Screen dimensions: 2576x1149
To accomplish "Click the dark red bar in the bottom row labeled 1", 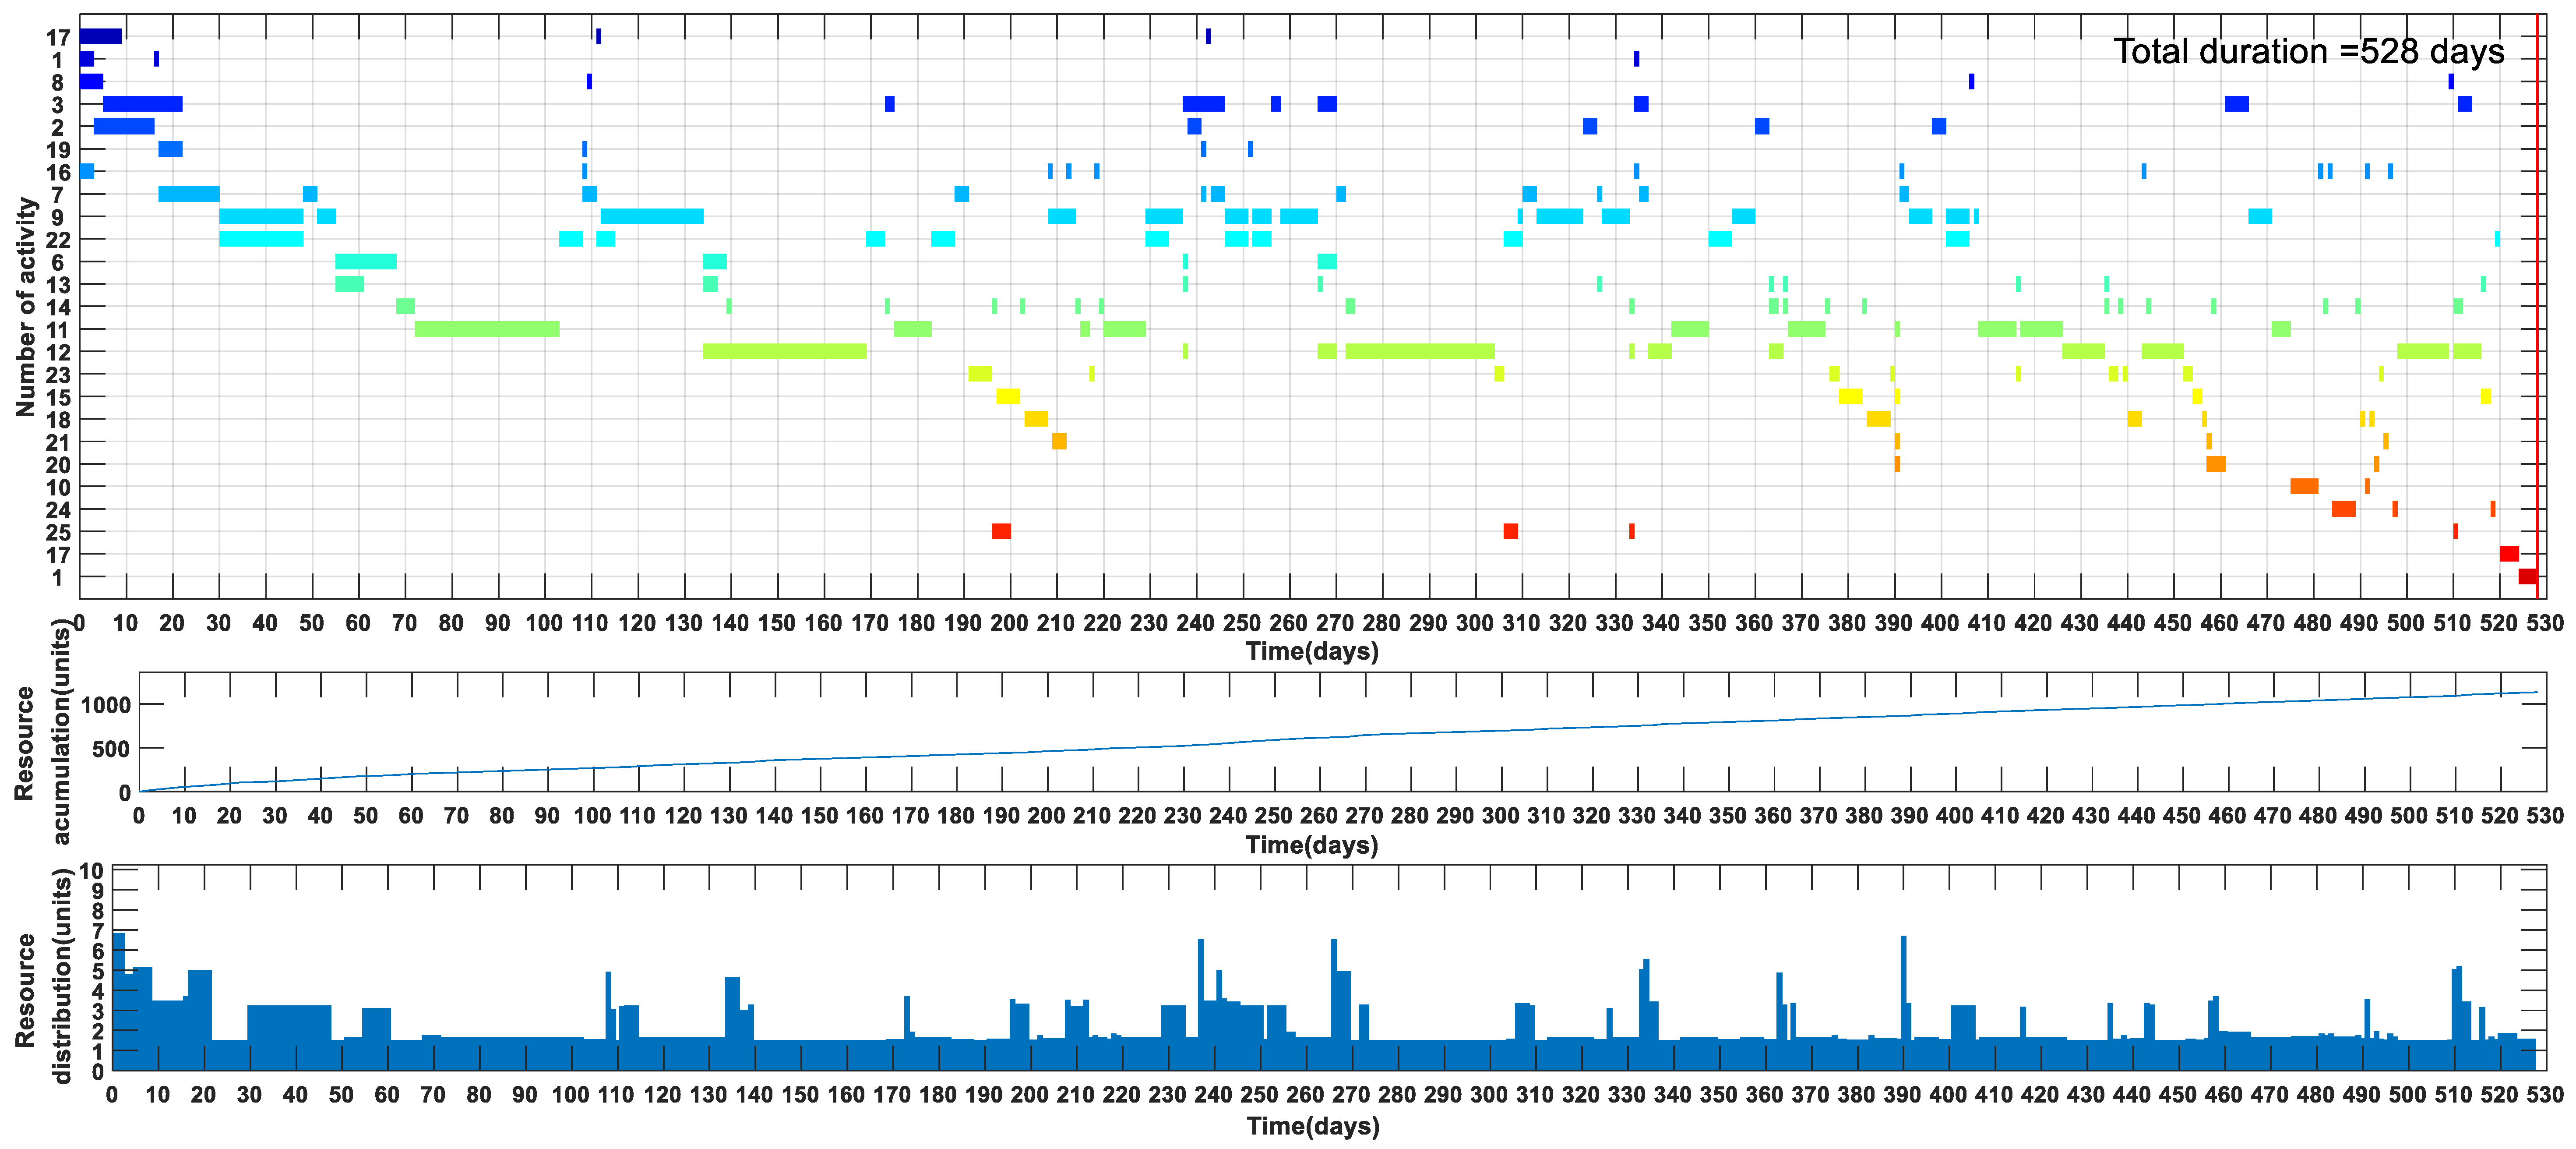I will (2527, 576).
